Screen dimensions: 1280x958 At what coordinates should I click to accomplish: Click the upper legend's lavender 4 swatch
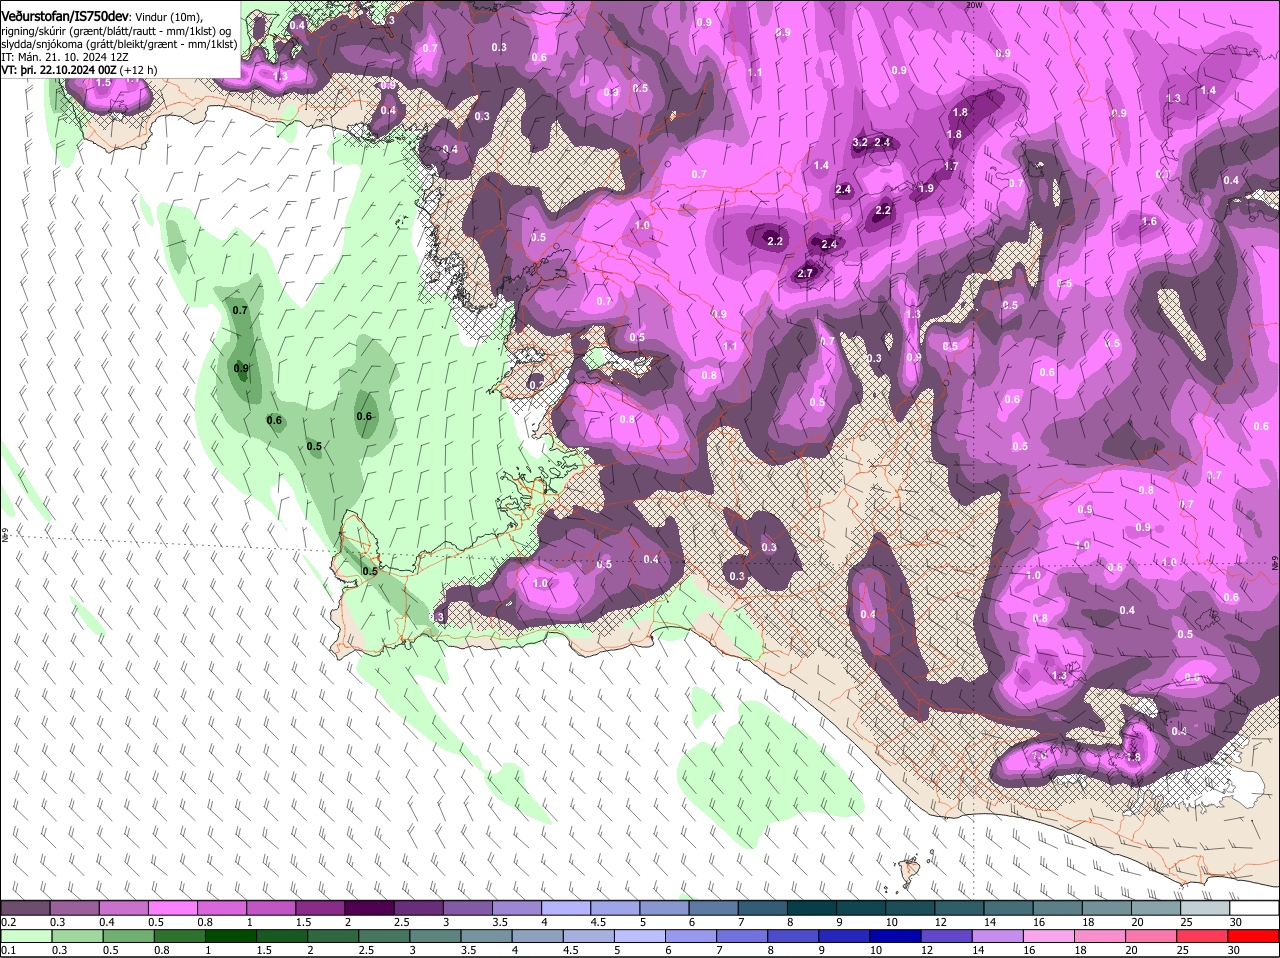[x=565, y=908]
